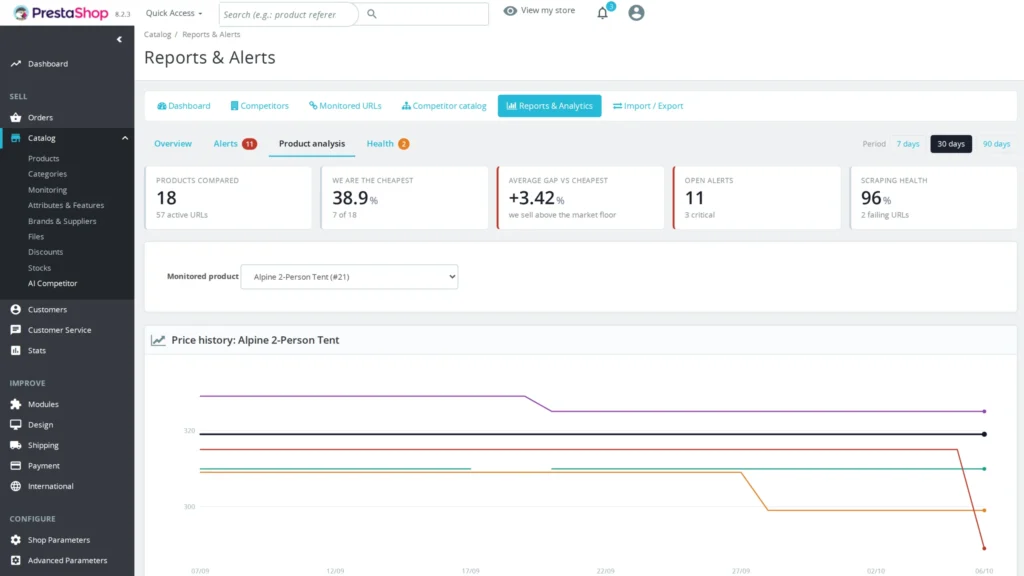Open Attributes & Features submenu item
Image resolution: width=1024 pixels, height=576 pixels.
coord(66,205)
